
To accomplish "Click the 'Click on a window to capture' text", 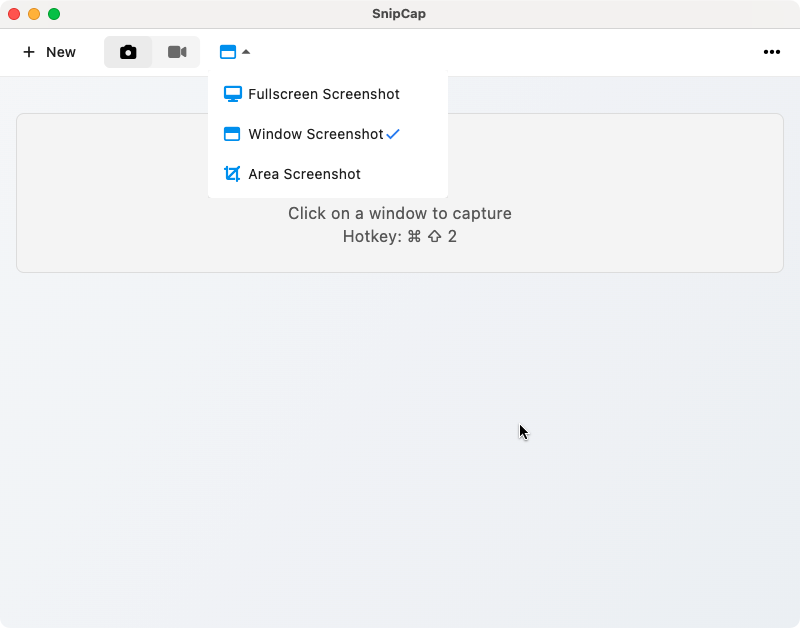I will [x=399, y=213].
